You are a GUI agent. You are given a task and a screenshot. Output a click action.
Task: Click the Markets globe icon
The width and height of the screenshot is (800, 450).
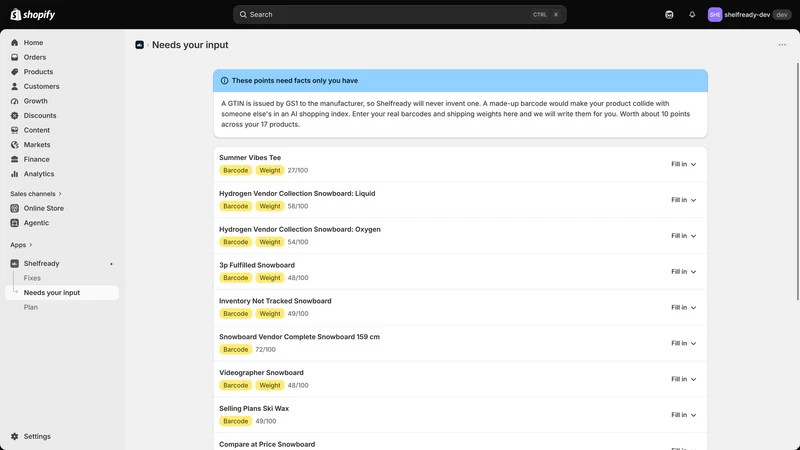click(14, 145)
